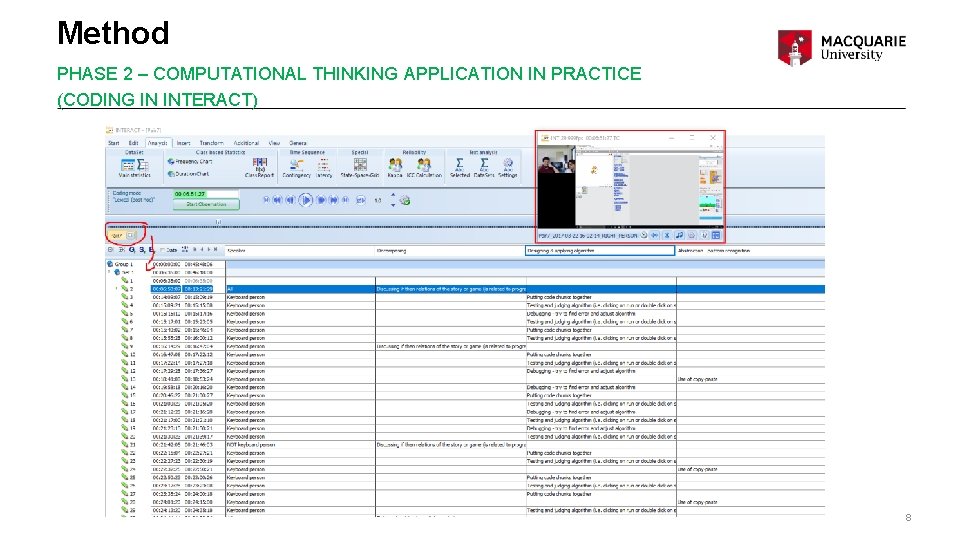Open the Class Report tool
Viewport: 960px width, 540px height.
pos(260,168)
